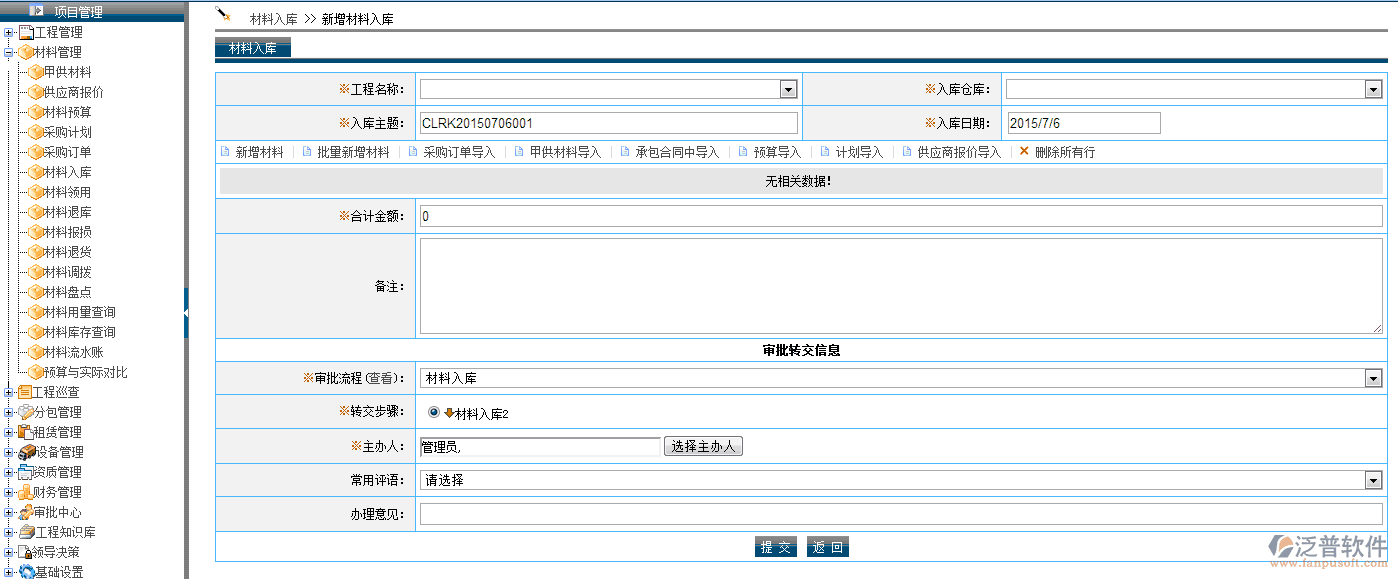
Task: Click the 选择主办人 button
Action: tap(703, 446)
